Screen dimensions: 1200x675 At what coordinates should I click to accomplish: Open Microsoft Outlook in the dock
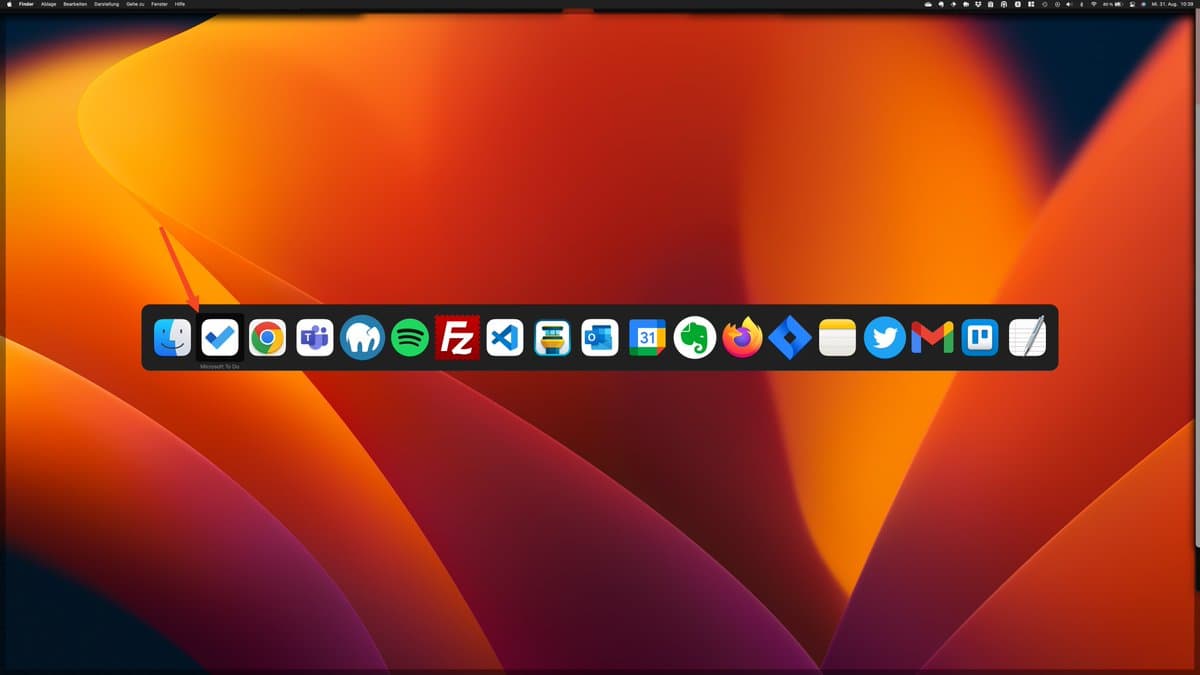600,338
